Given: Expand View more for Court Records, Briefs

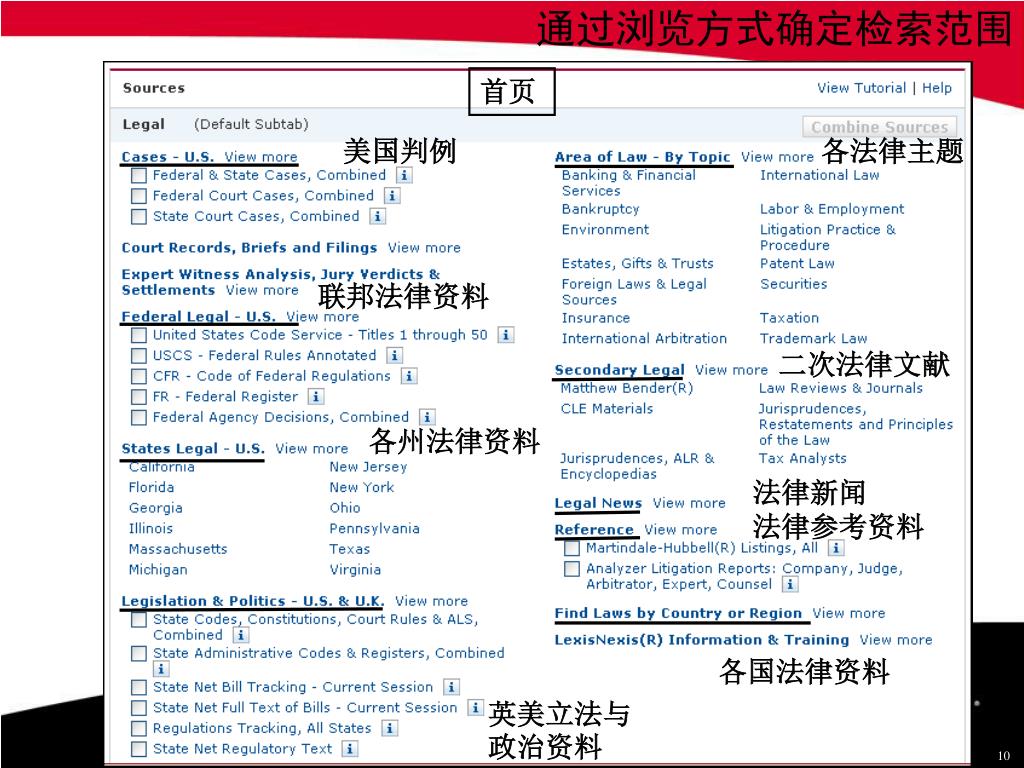Looking at the screenshot, I should coord(424,248).
